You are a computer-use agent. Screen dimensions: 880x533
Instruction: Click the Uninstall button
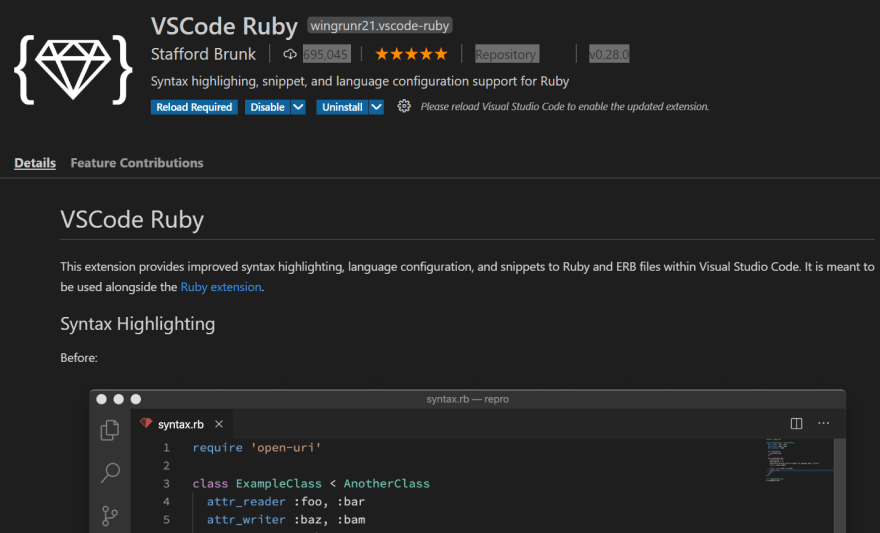click(x=342, y=107)
